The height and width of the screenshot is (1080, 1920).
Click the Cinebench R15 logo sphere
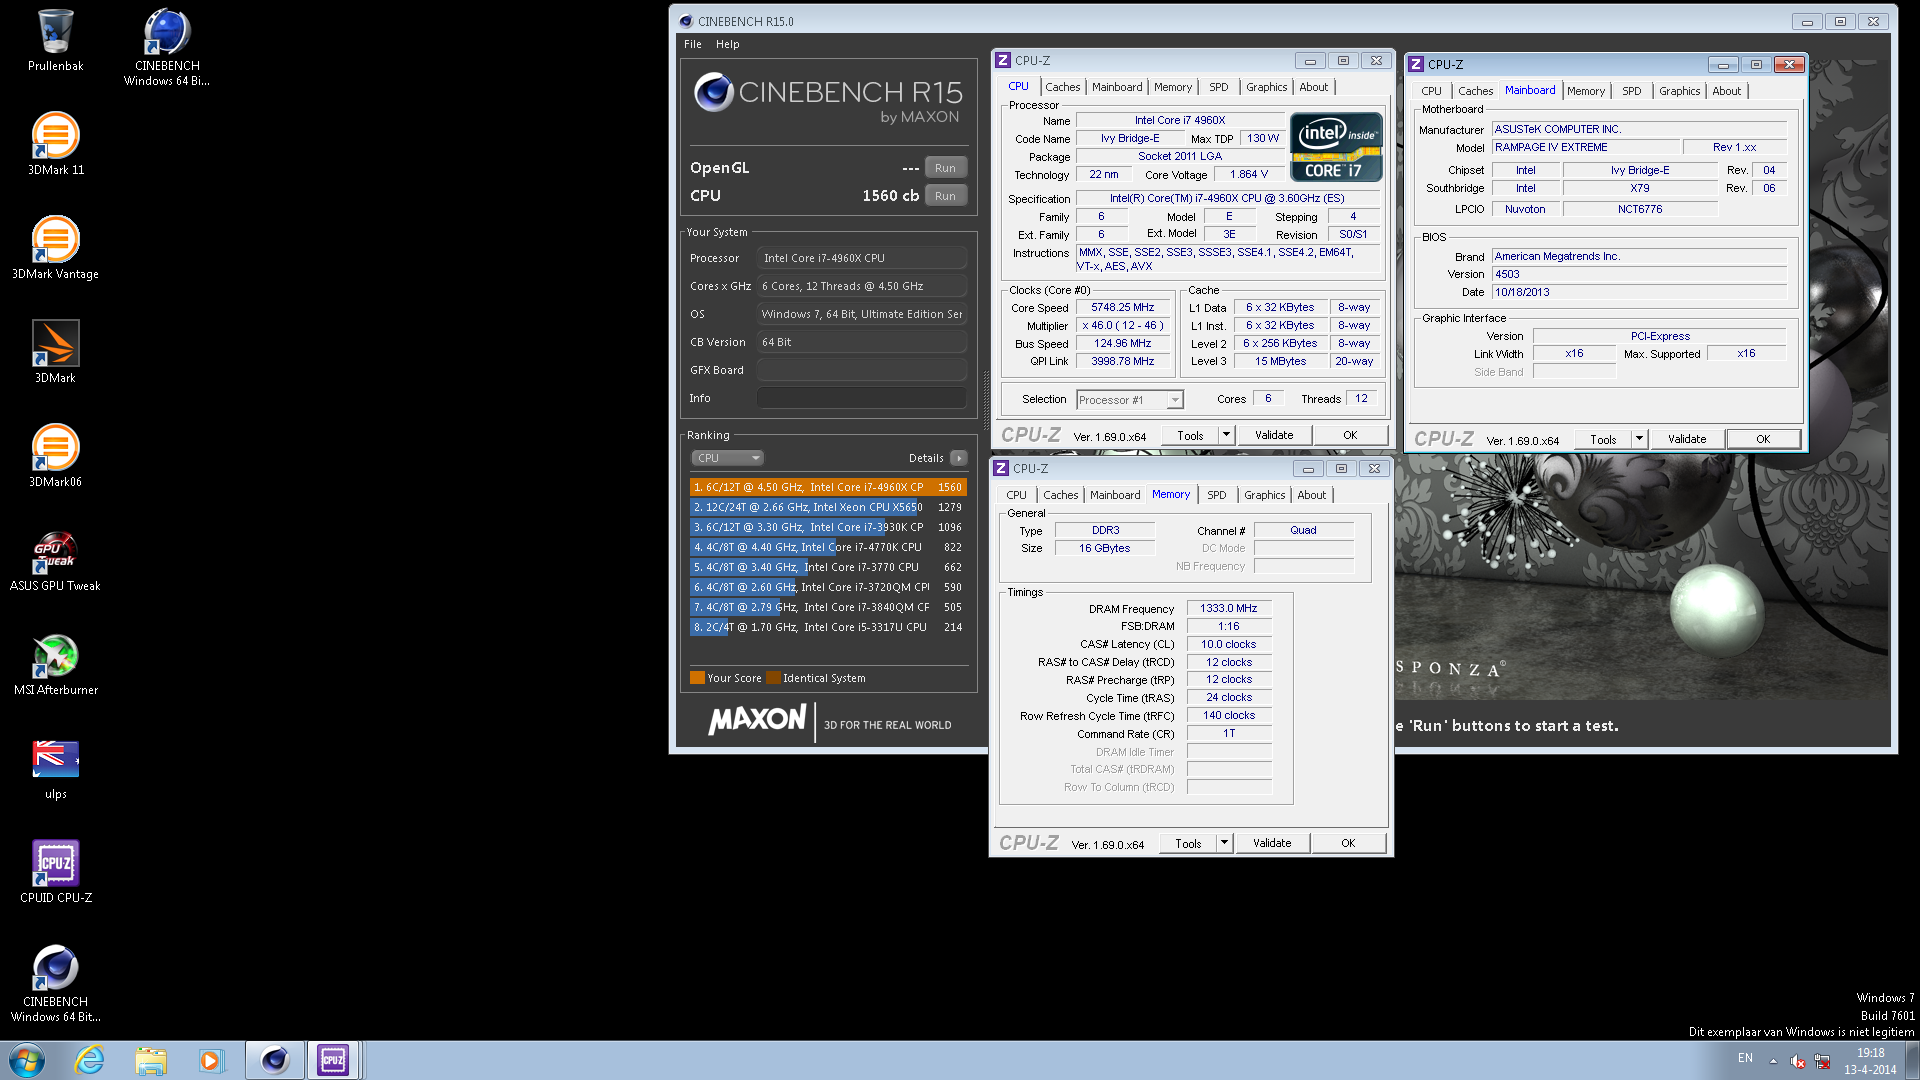[714, 92]
